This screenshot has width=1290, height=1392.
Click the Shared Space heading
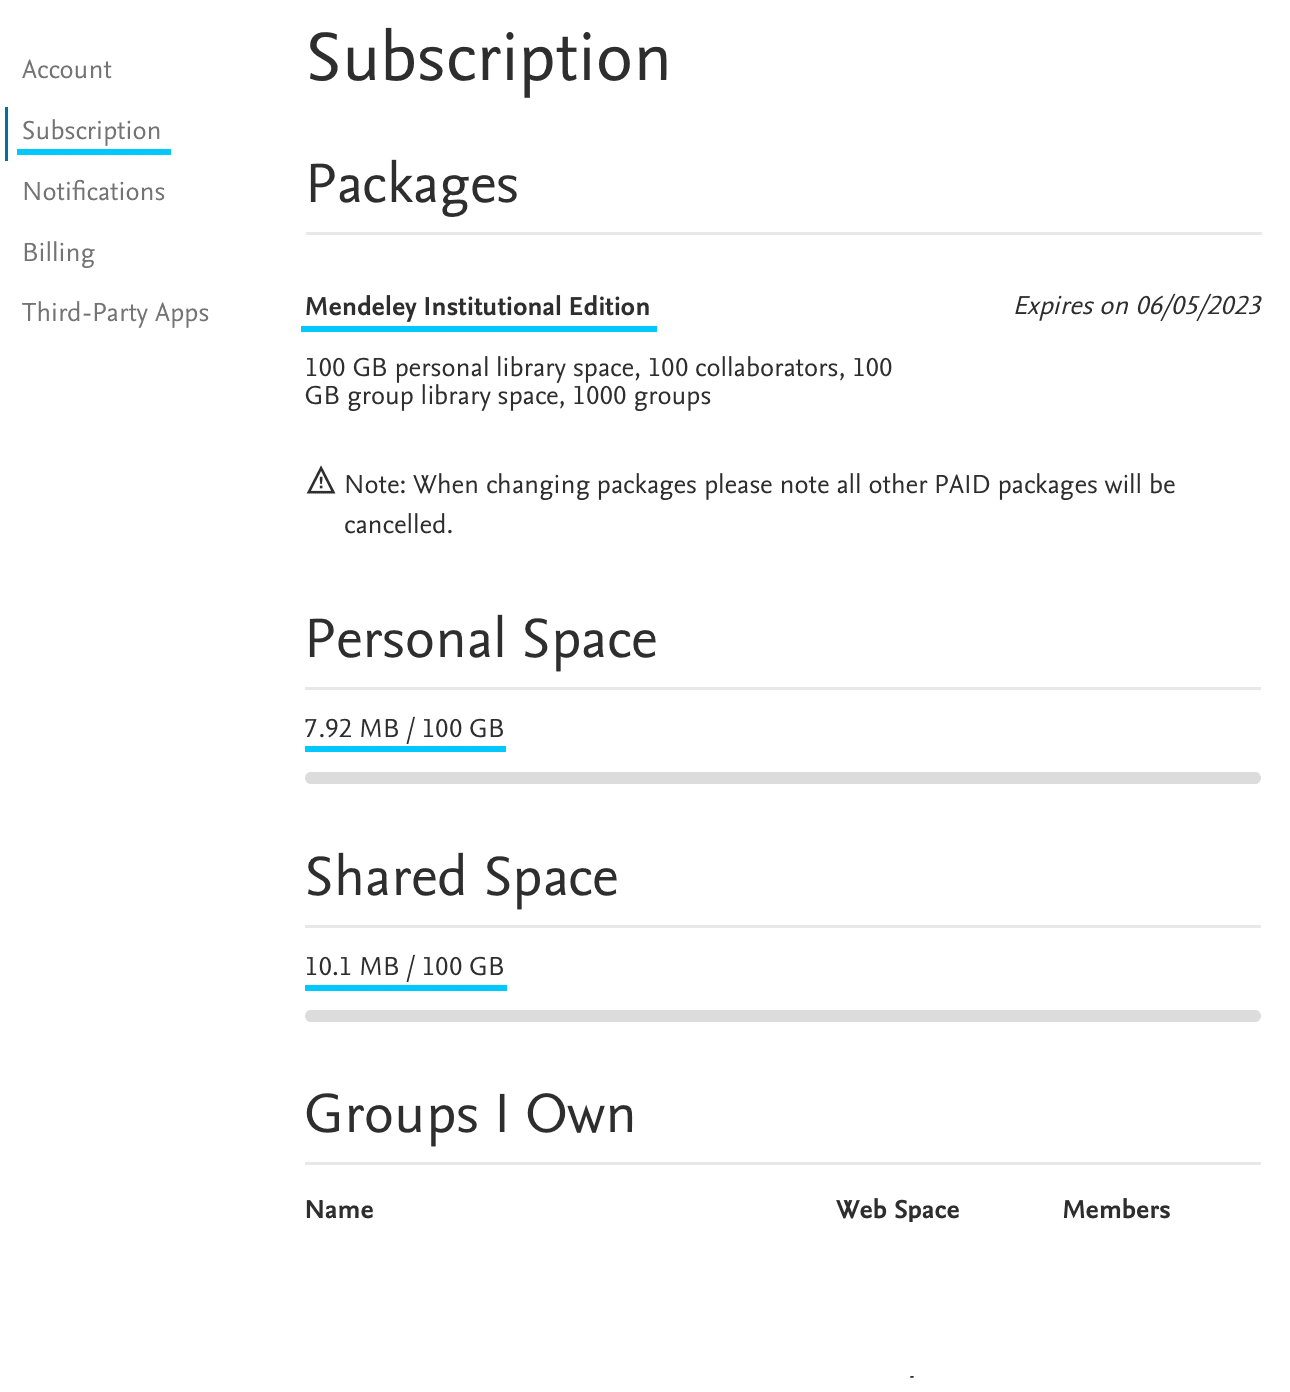(x=462, y=878)
